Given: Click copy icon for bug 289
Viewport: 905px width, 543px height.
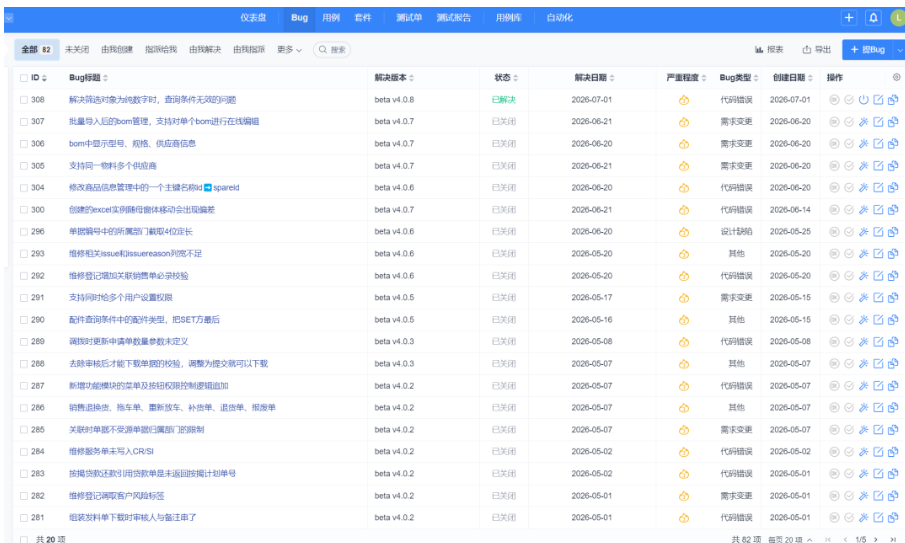Looking at the screenshot, I should click(893, 342).
